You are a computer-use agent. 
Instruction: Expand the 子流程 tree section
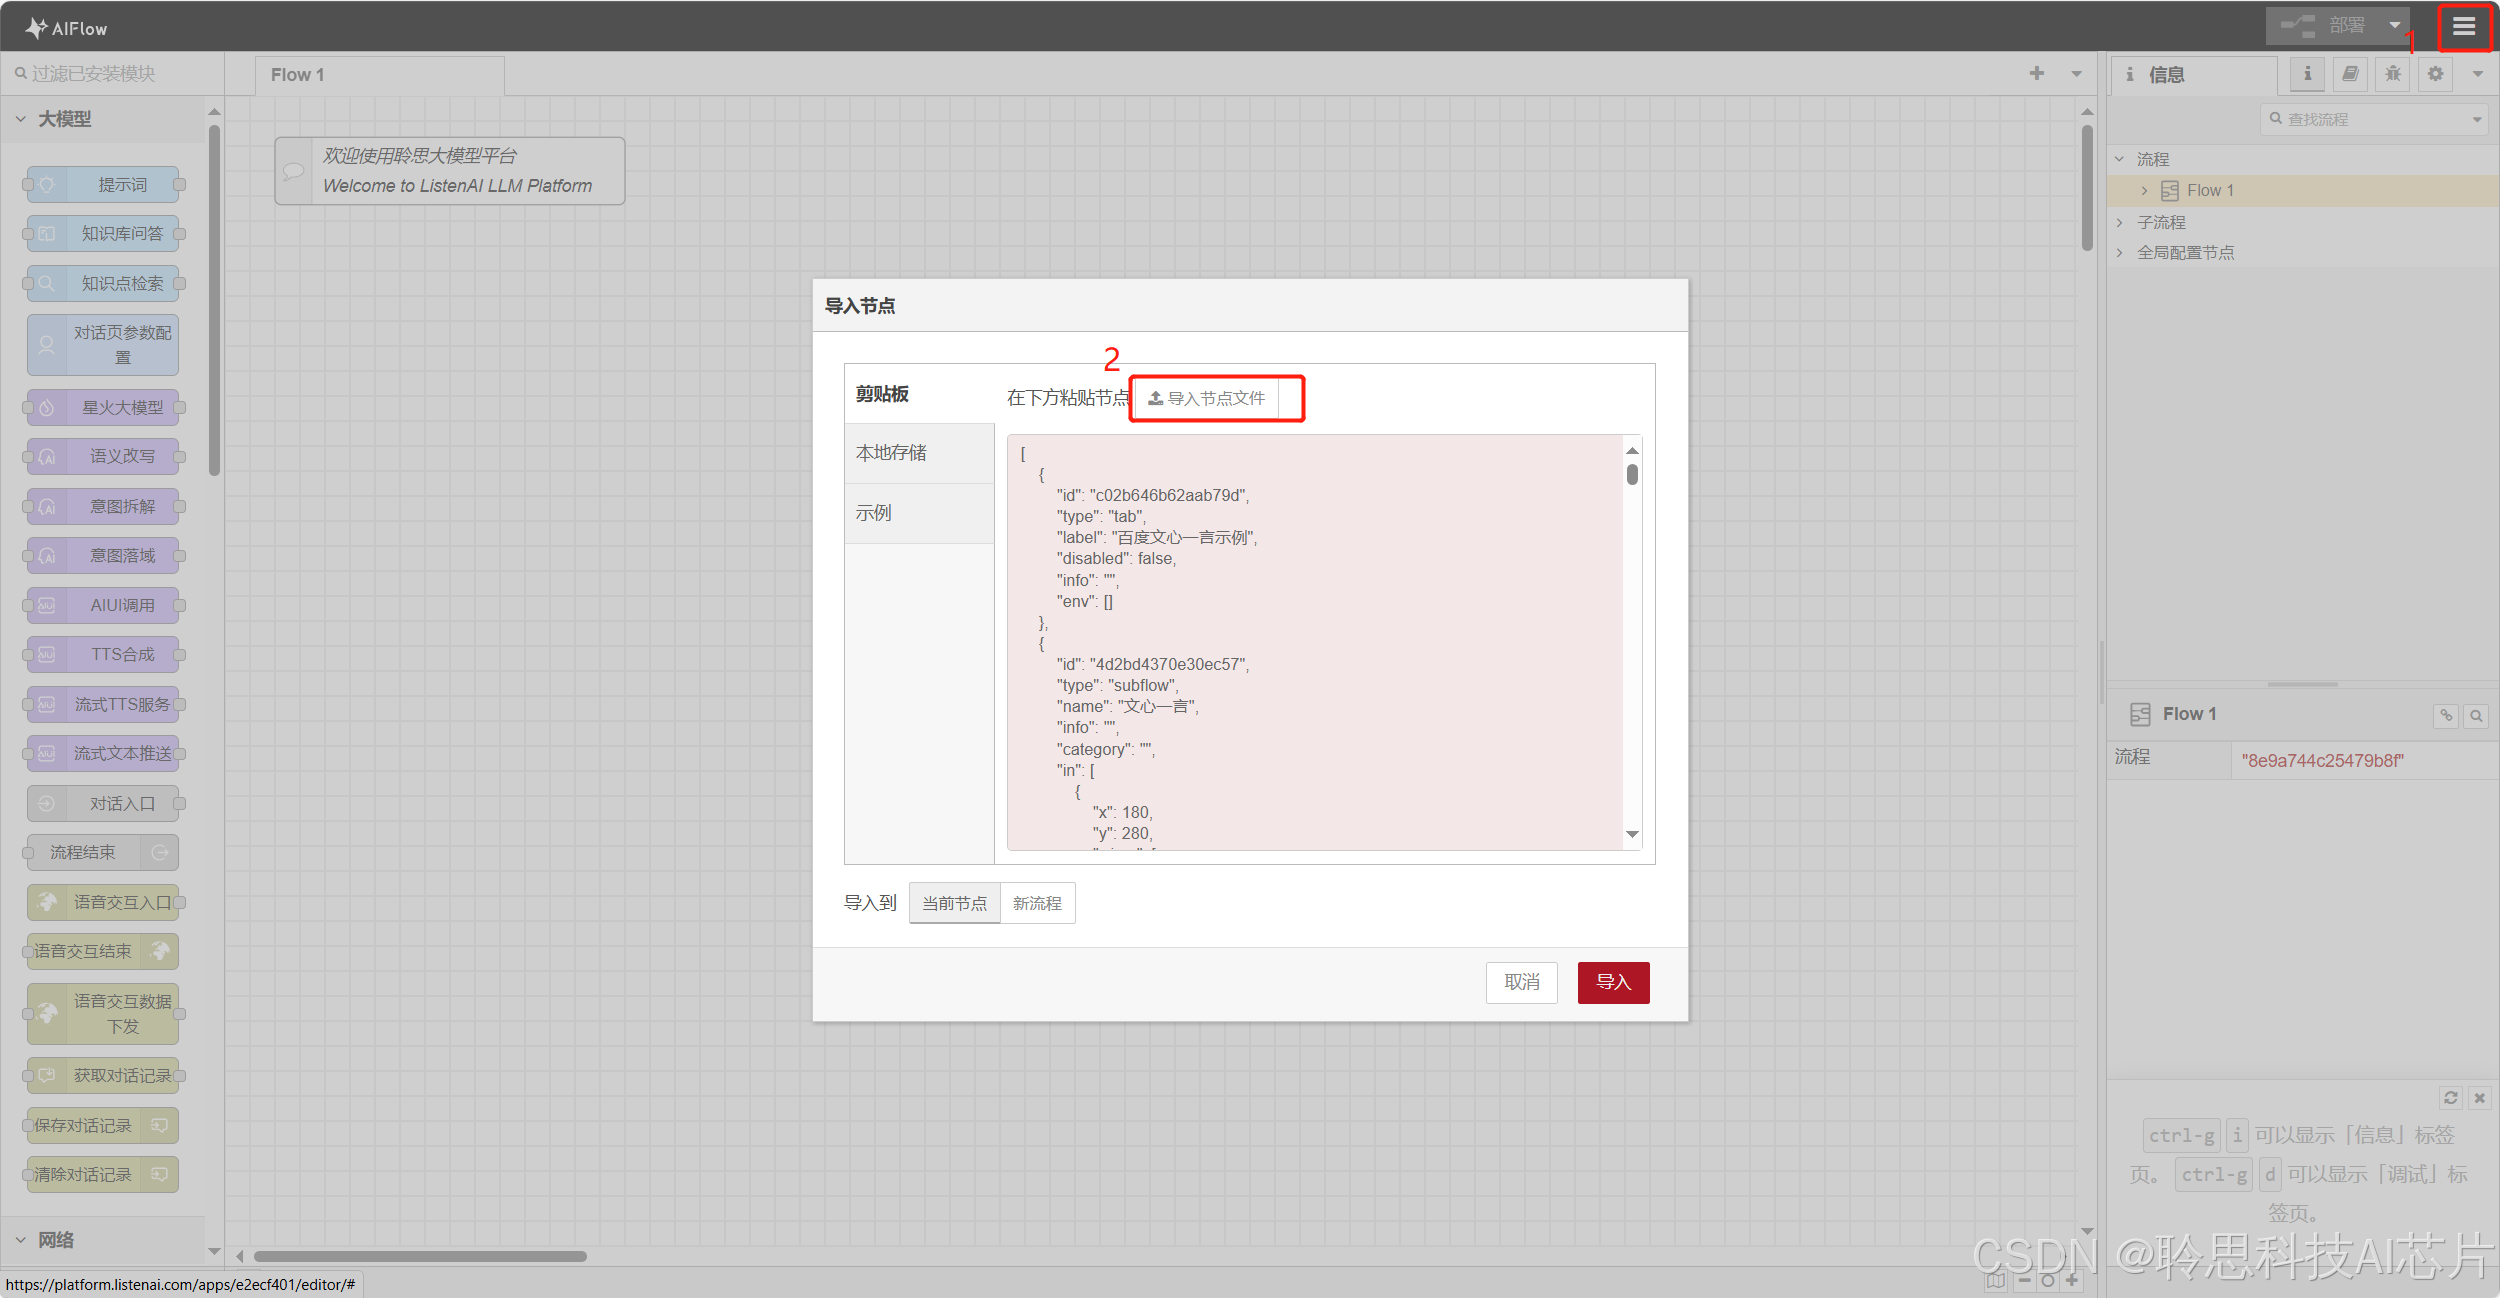click(2119, 222)
